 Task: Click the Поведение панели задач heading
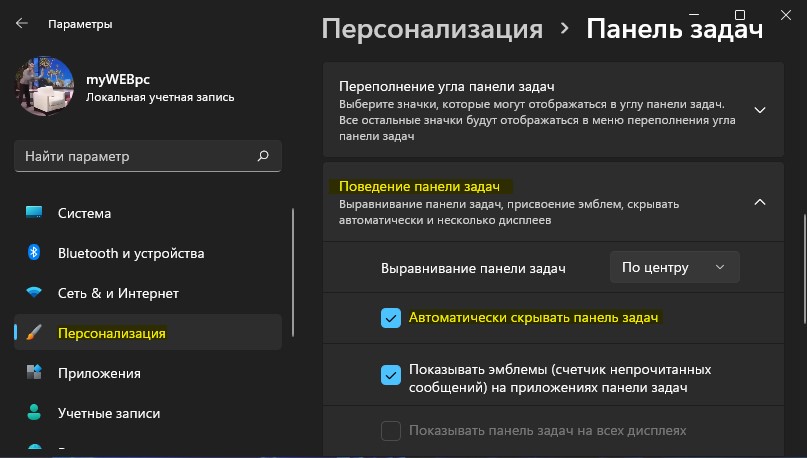pyautogui.click(x=419, y=186)
